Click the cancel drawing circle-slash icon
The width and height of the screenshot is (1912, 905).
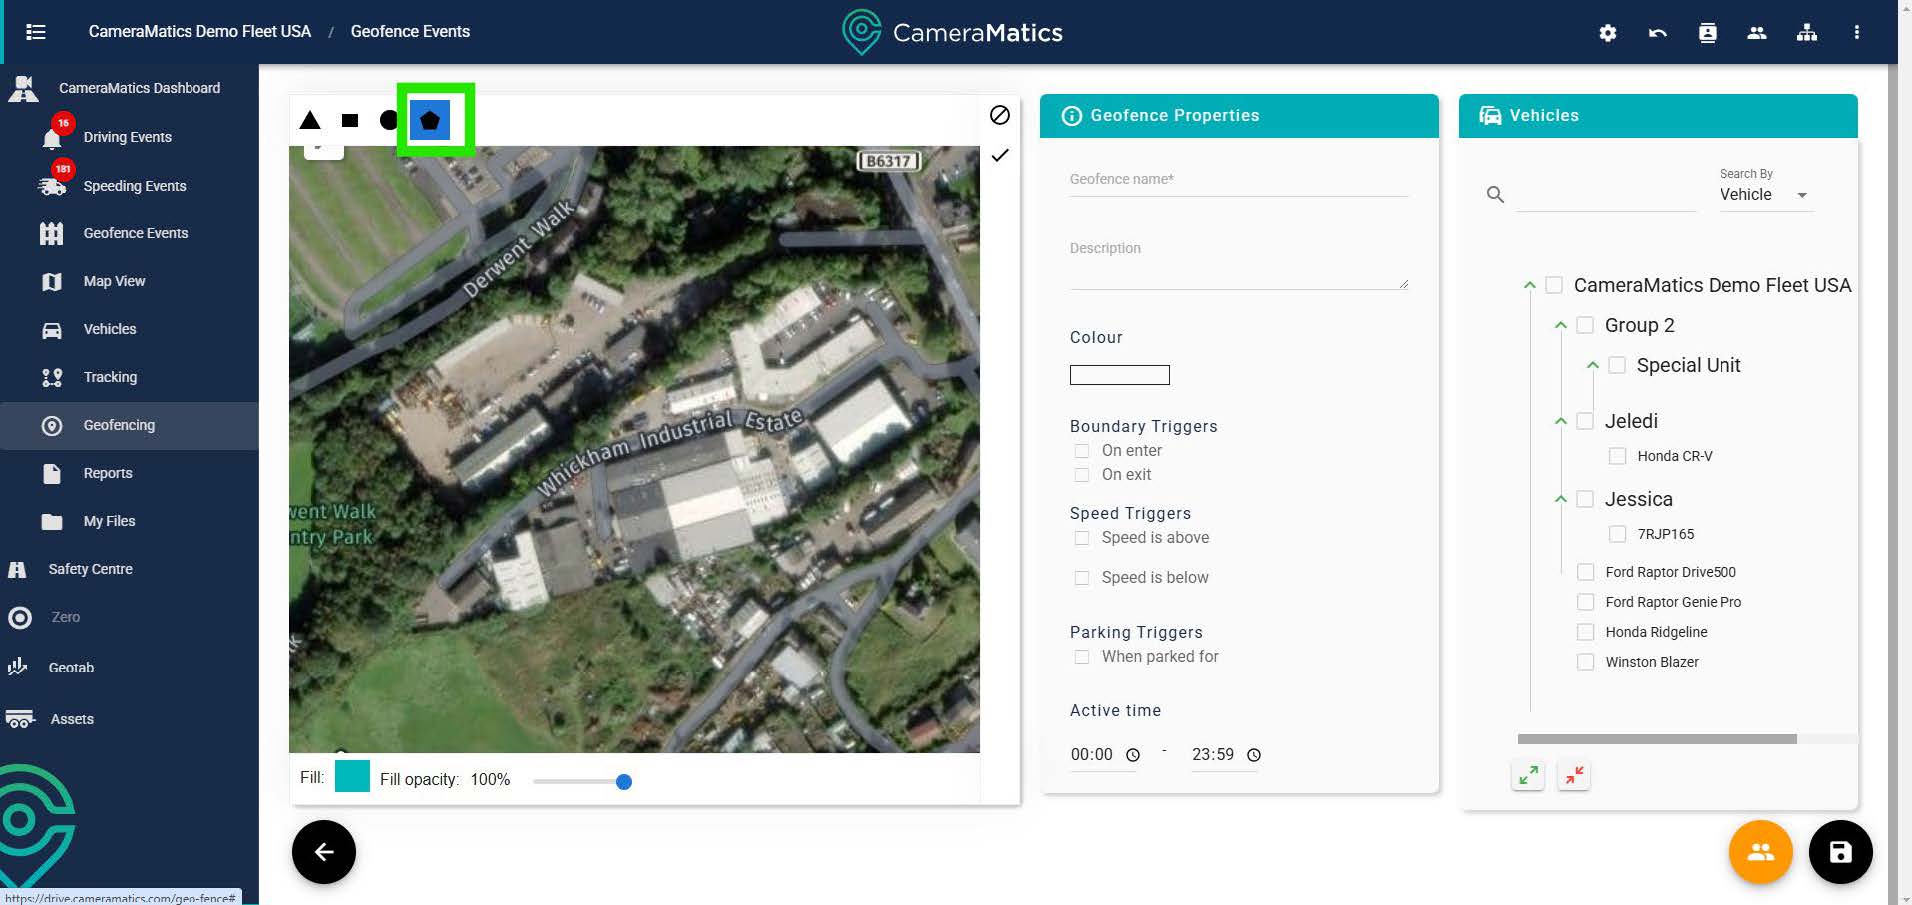(x=999, y=115)
